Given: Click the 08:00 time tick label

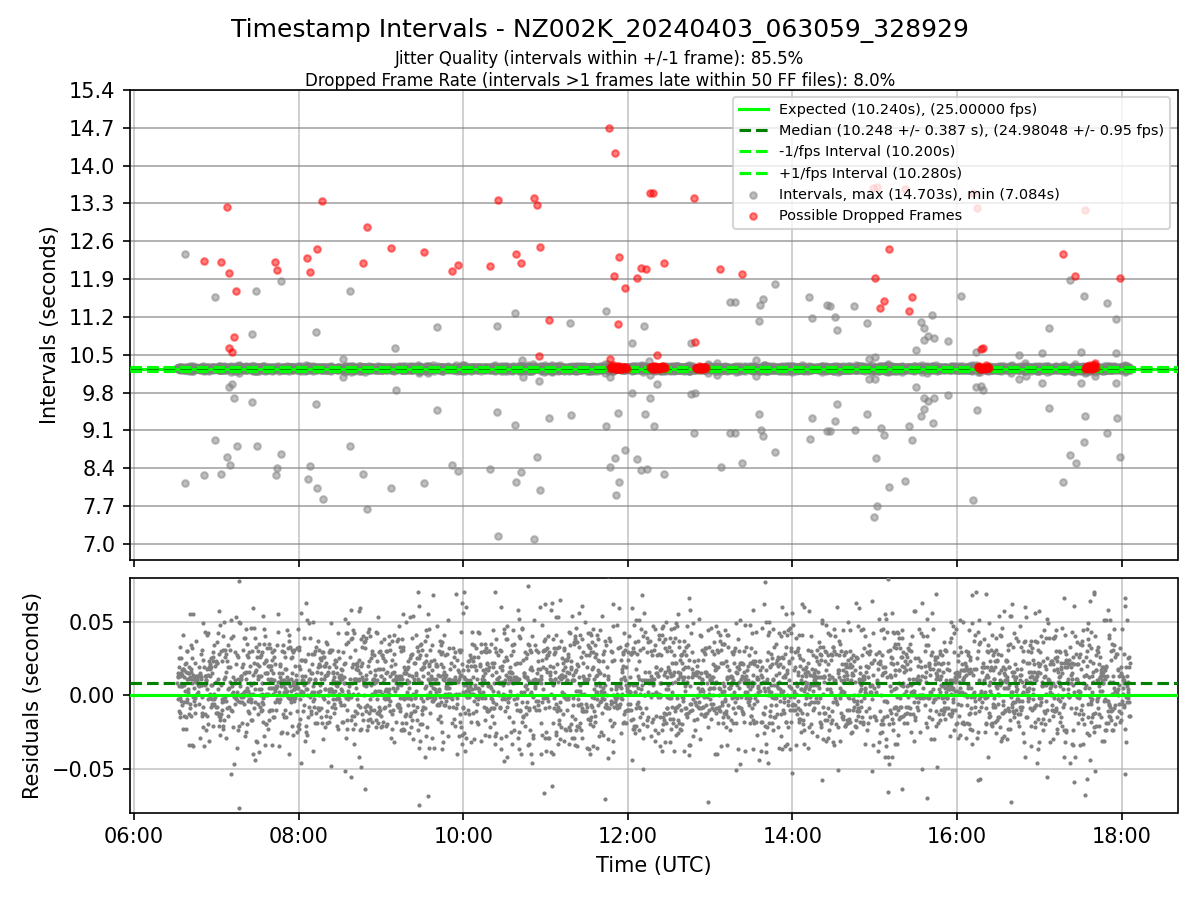Looking at the screenshot, I should (x=298, y=834).
